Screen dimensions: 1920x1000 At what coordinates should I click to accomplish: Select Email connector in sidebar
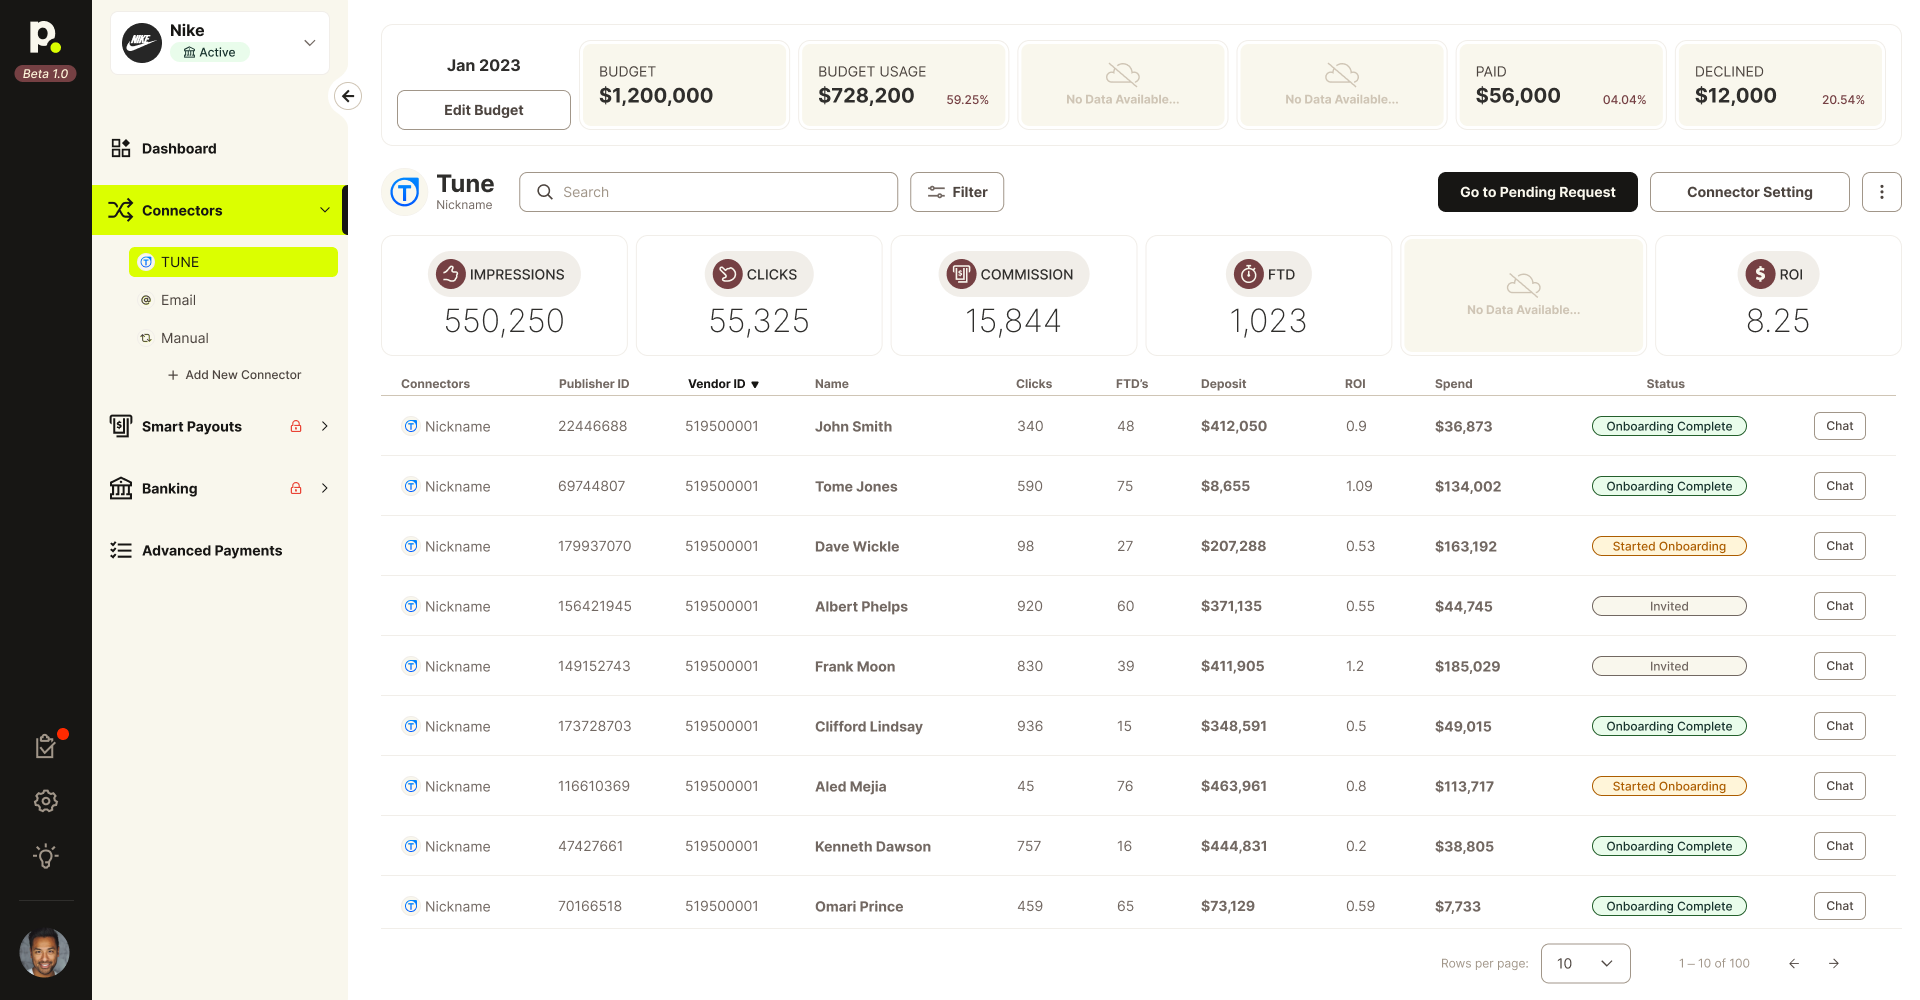[178, 300]
